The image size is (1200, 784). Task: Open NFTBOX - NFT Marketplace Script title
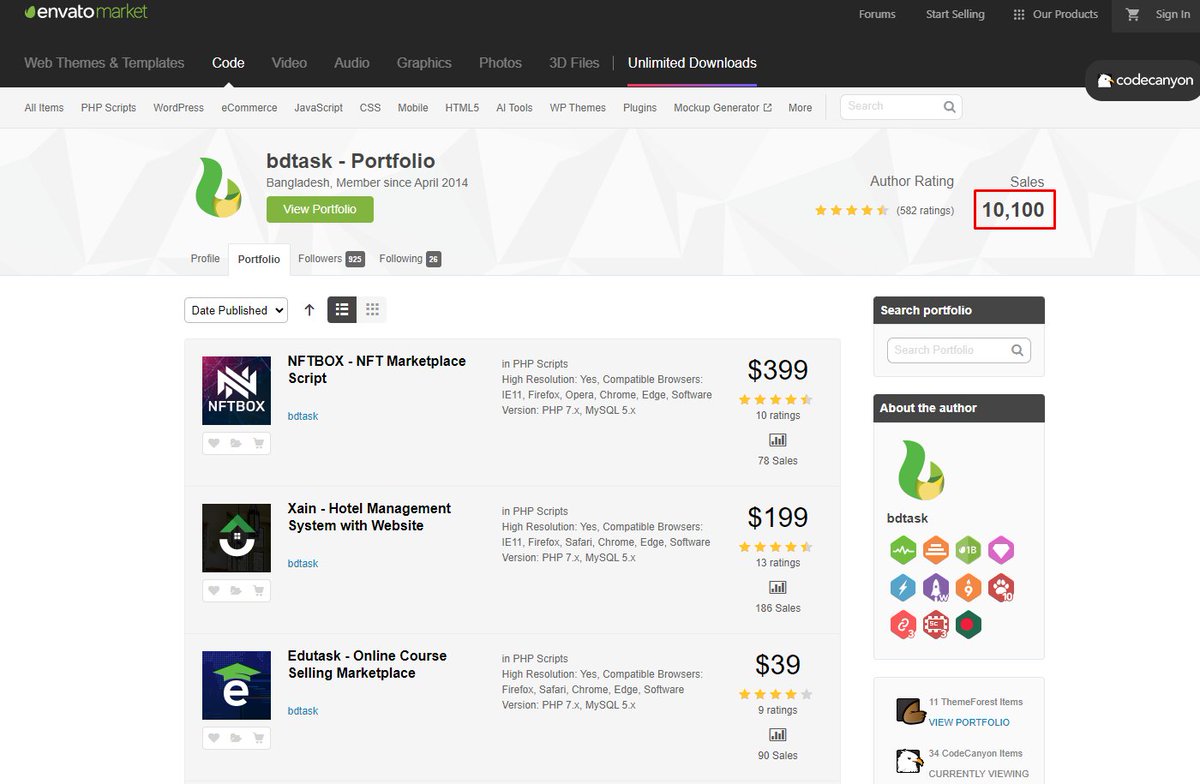[376, 369]
